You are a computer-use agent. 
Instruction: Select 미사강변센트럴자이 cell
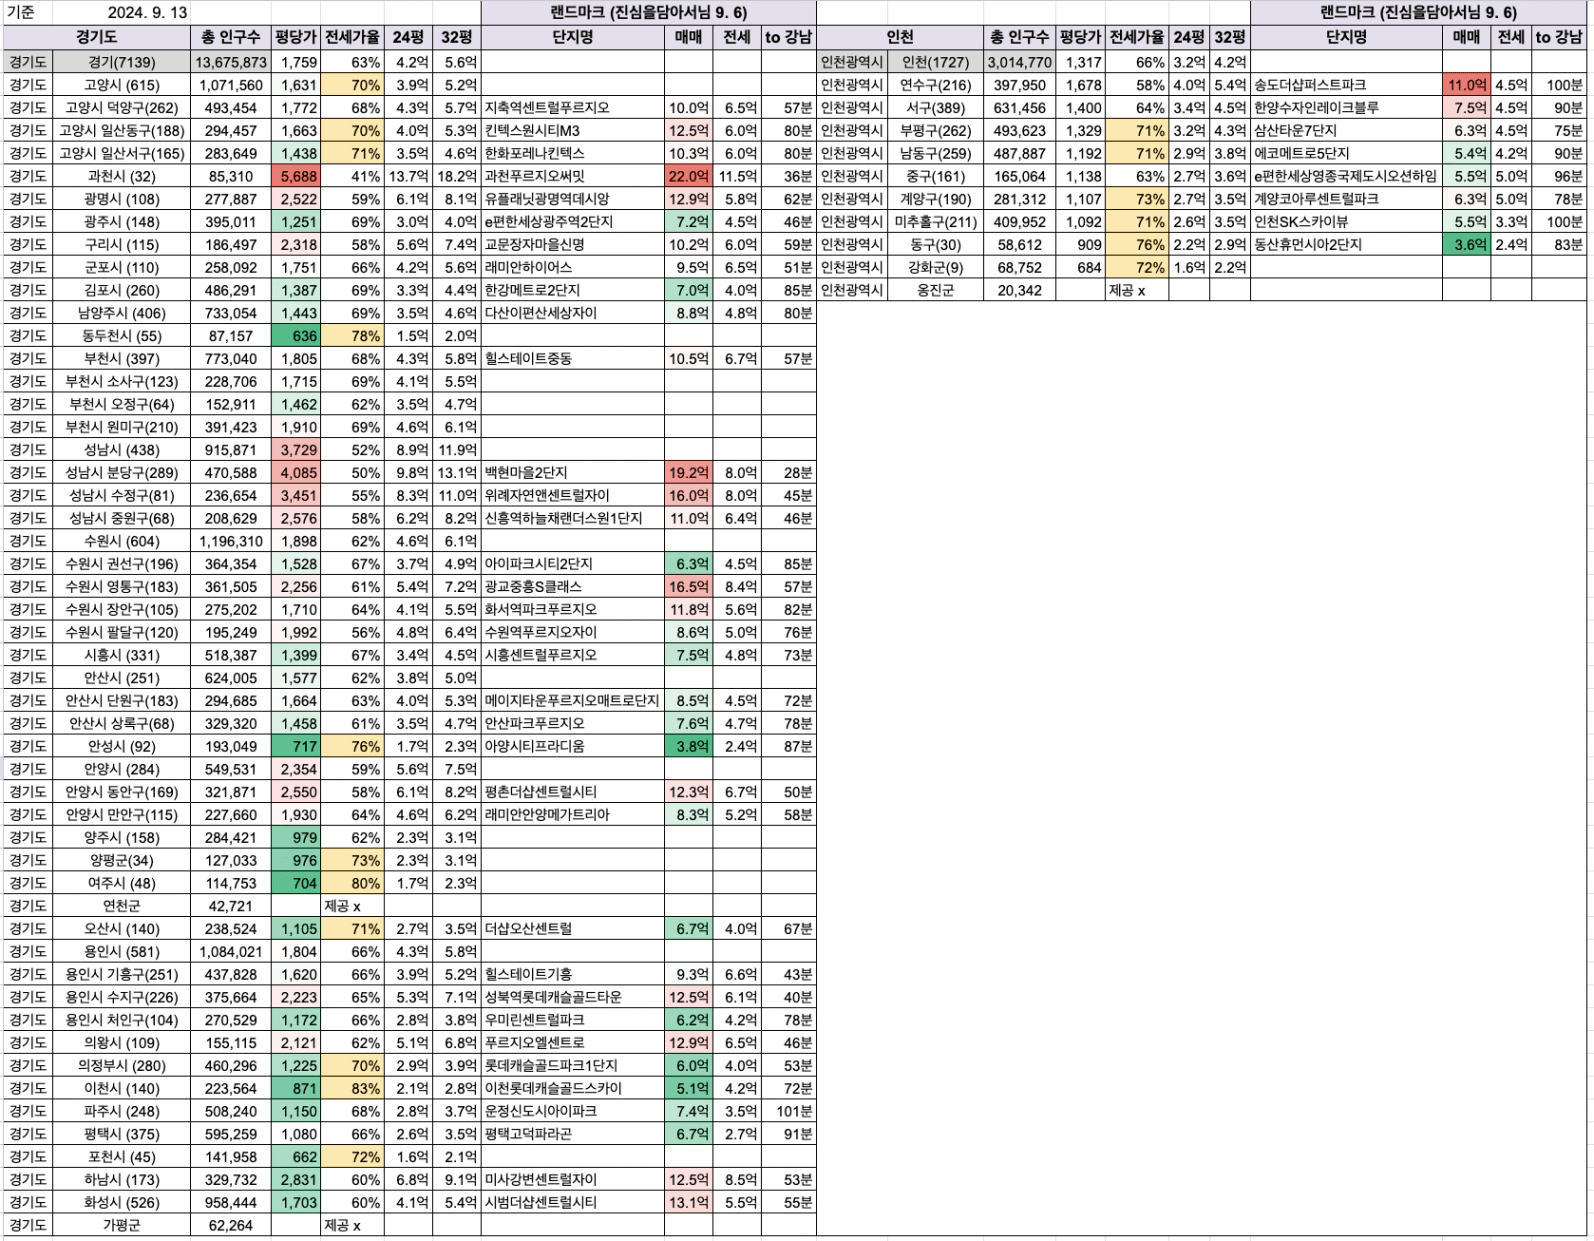(572, 1180)
